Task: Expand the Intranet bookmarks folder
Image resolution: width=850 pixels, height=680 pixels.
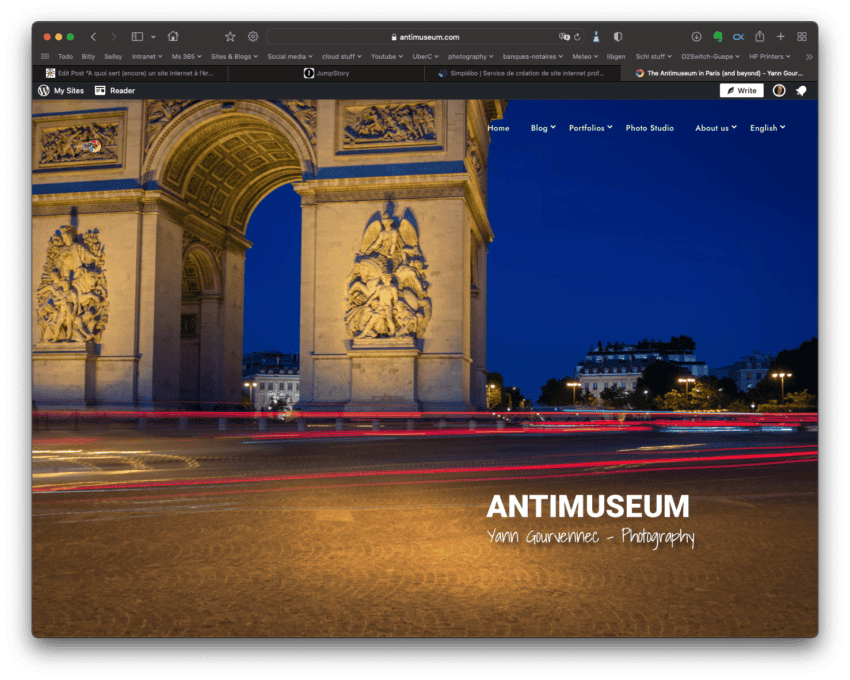Action: [x=147, y=56]
